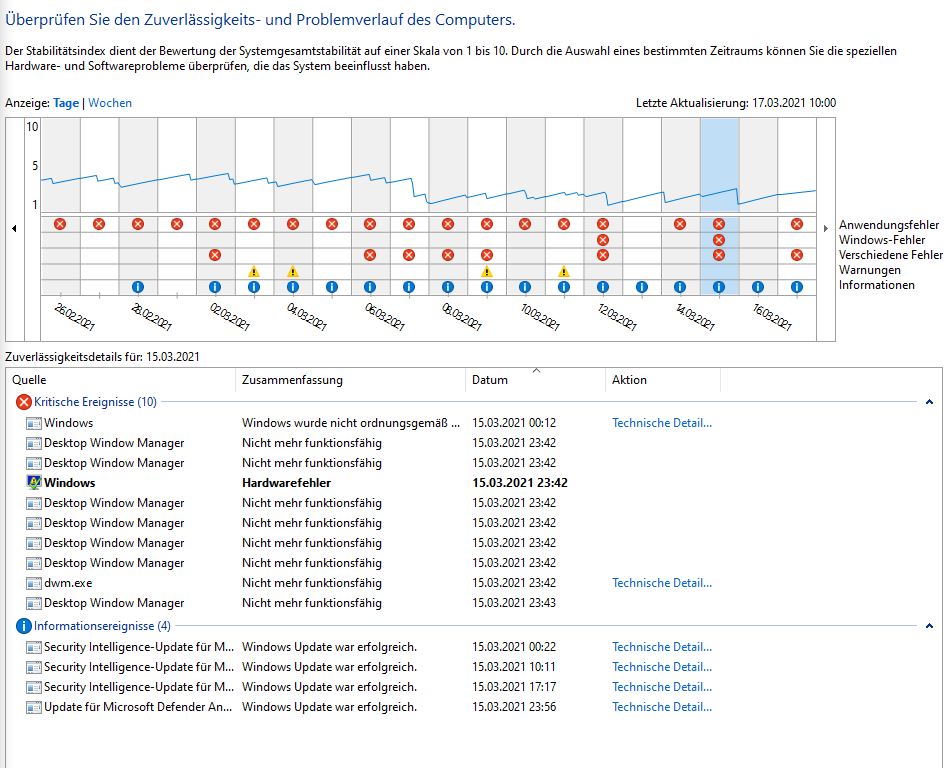Click the '15.03.2021 17:17' date cell
This screenshot has width=948, height=768.
514,686
